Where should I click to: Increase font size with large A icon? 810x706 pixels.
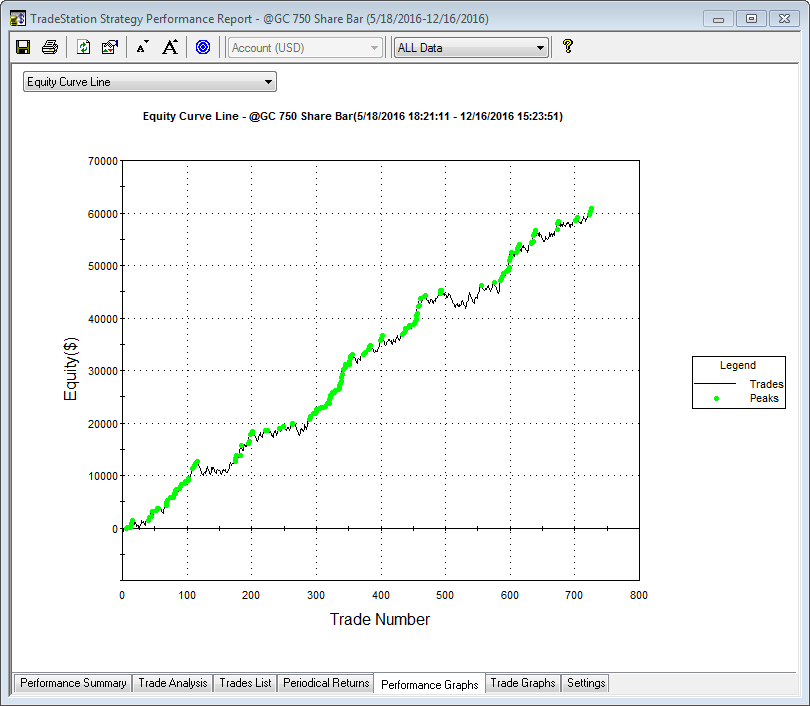(x=170, y=47)
